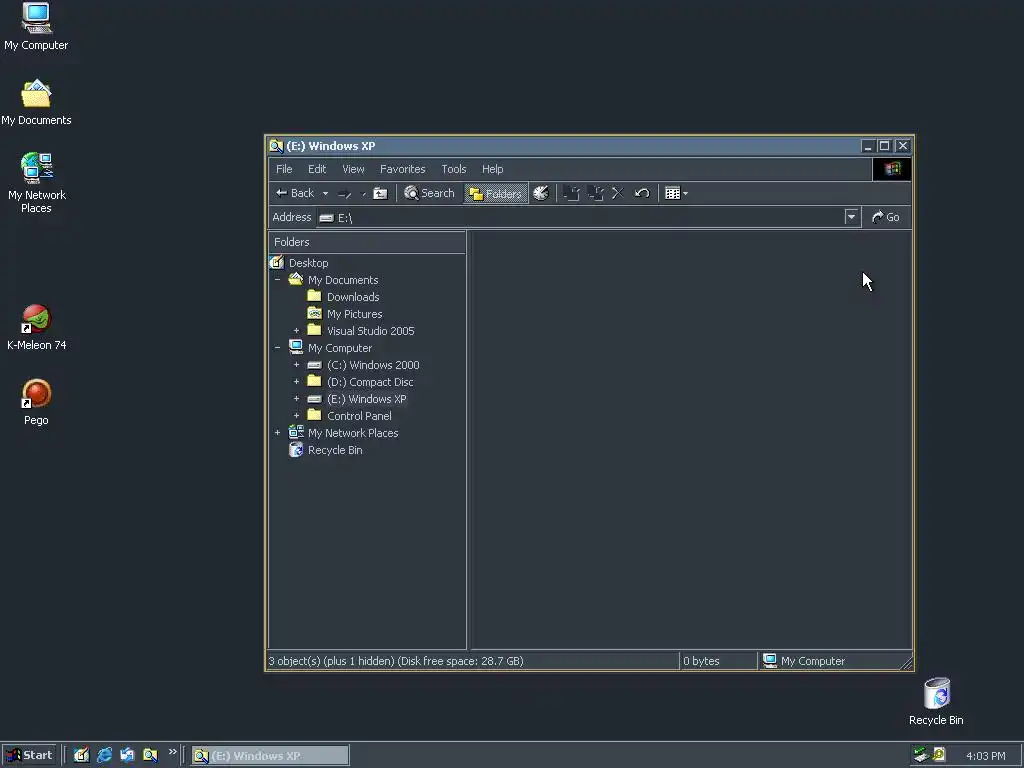
Task: Open Recycle Bin desktop icon
Action: click(936, 702)
